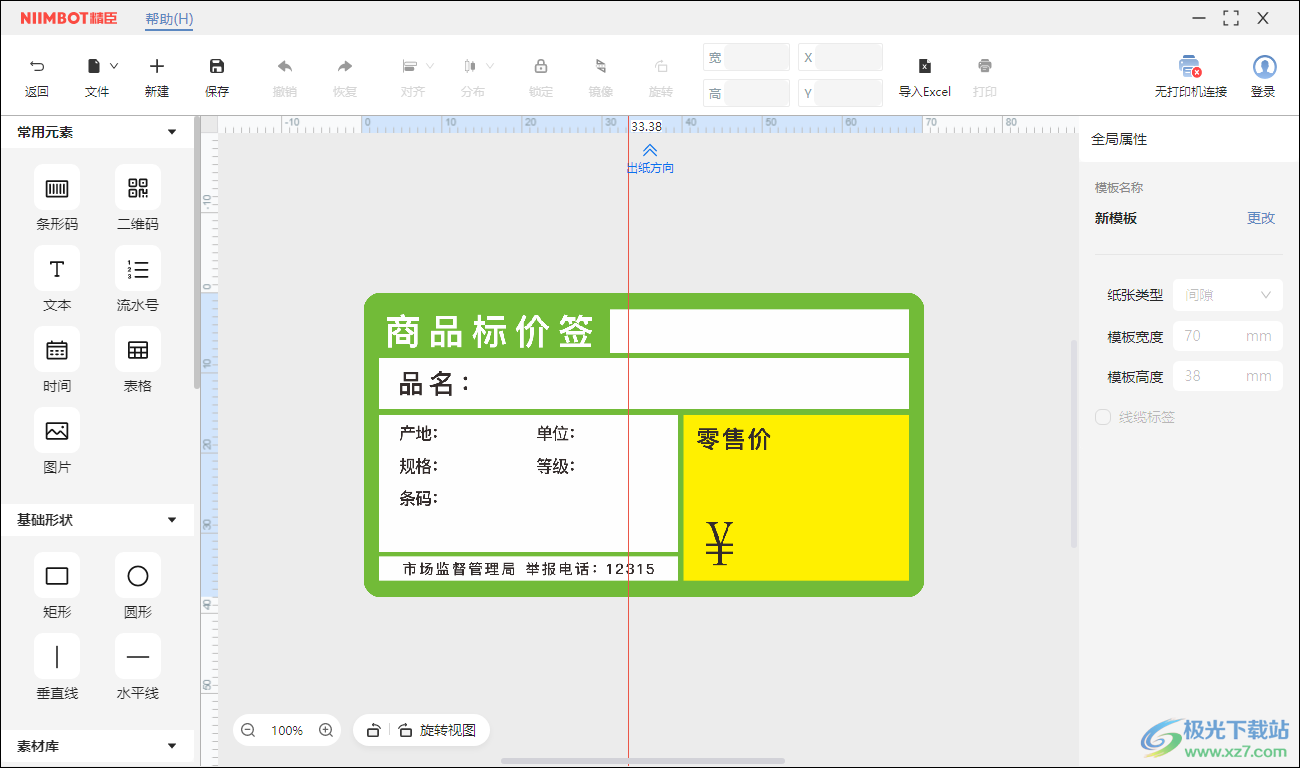Zoom in with the plus magnifier
Image resolution: width=1300 pixels, height=768 pixels.
(326, 730)
